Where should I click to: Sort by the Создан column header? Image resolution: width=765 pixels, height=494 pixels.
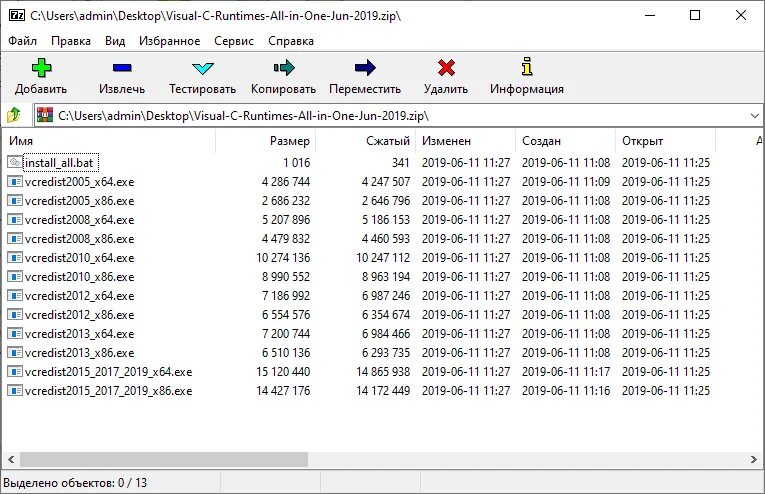click(566, 141)
